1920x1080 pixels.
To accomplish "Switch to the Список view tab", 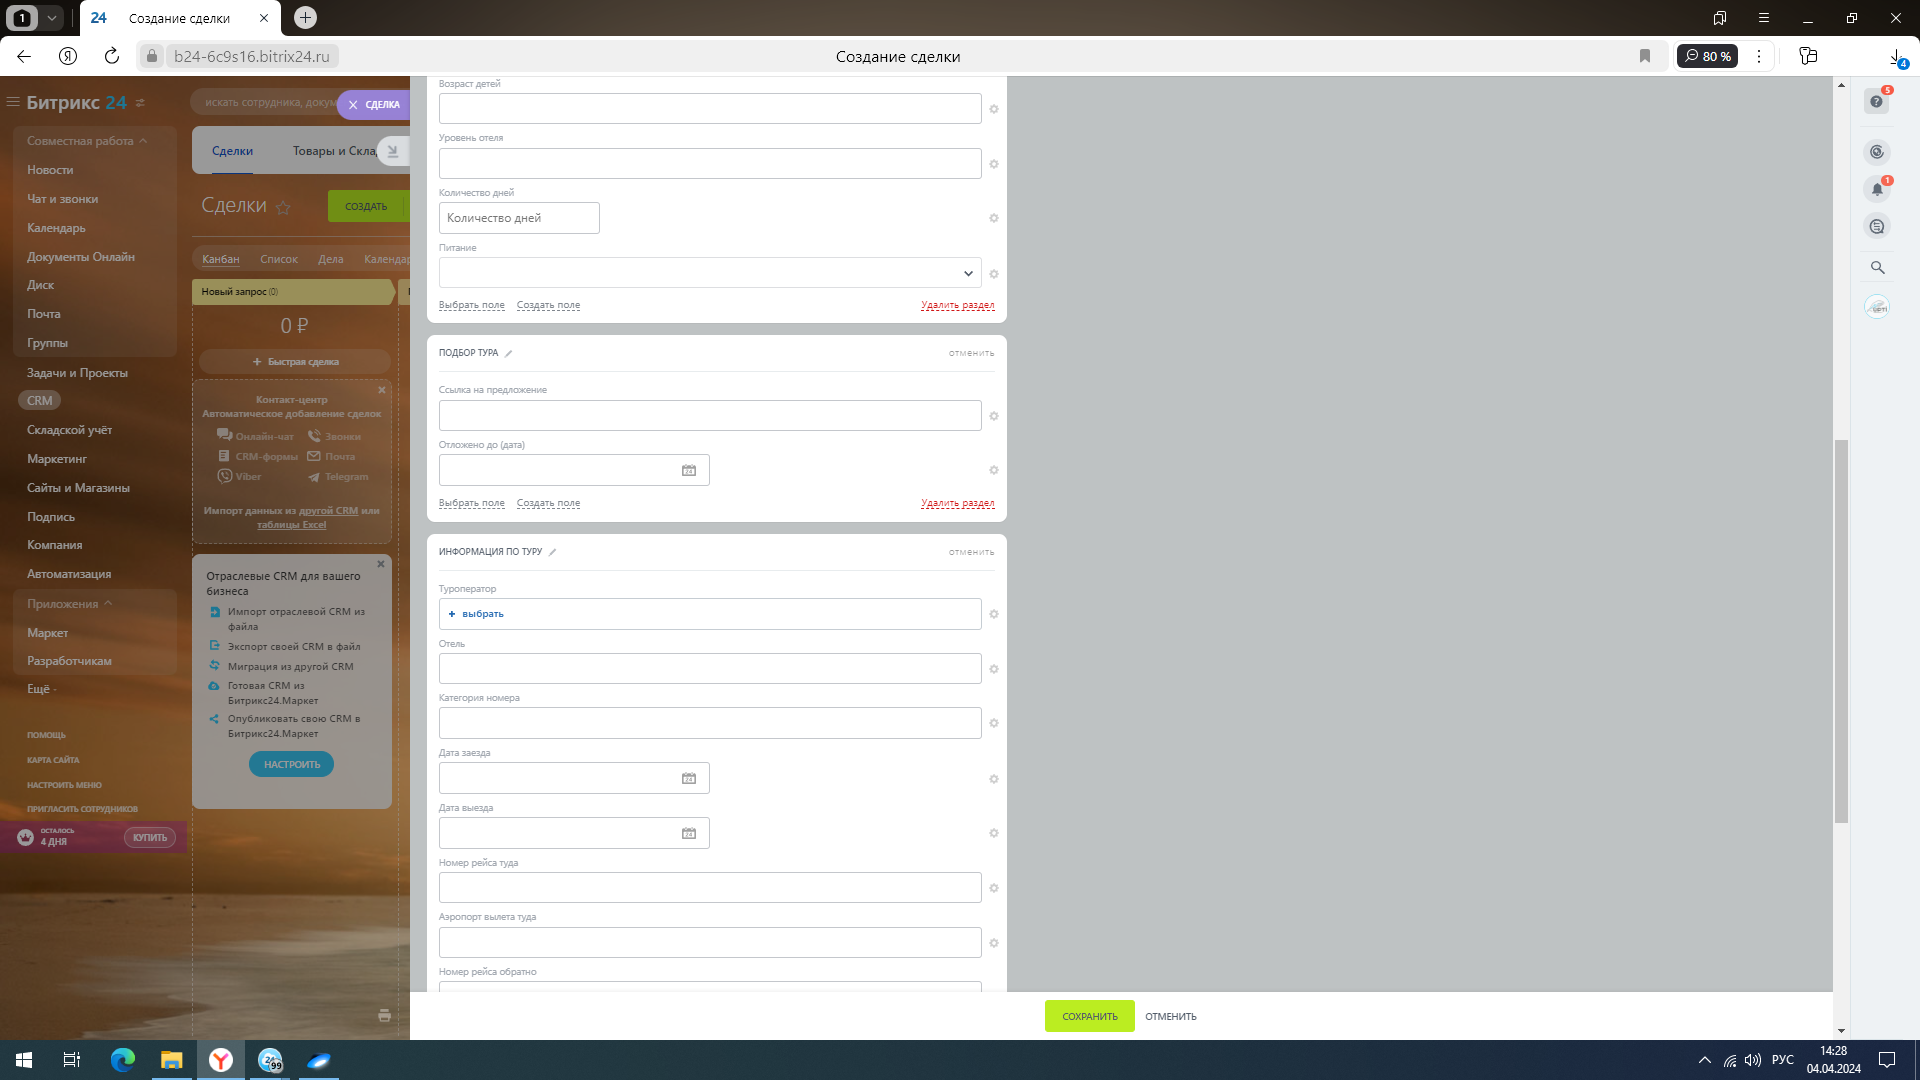I will coord(278,260).
